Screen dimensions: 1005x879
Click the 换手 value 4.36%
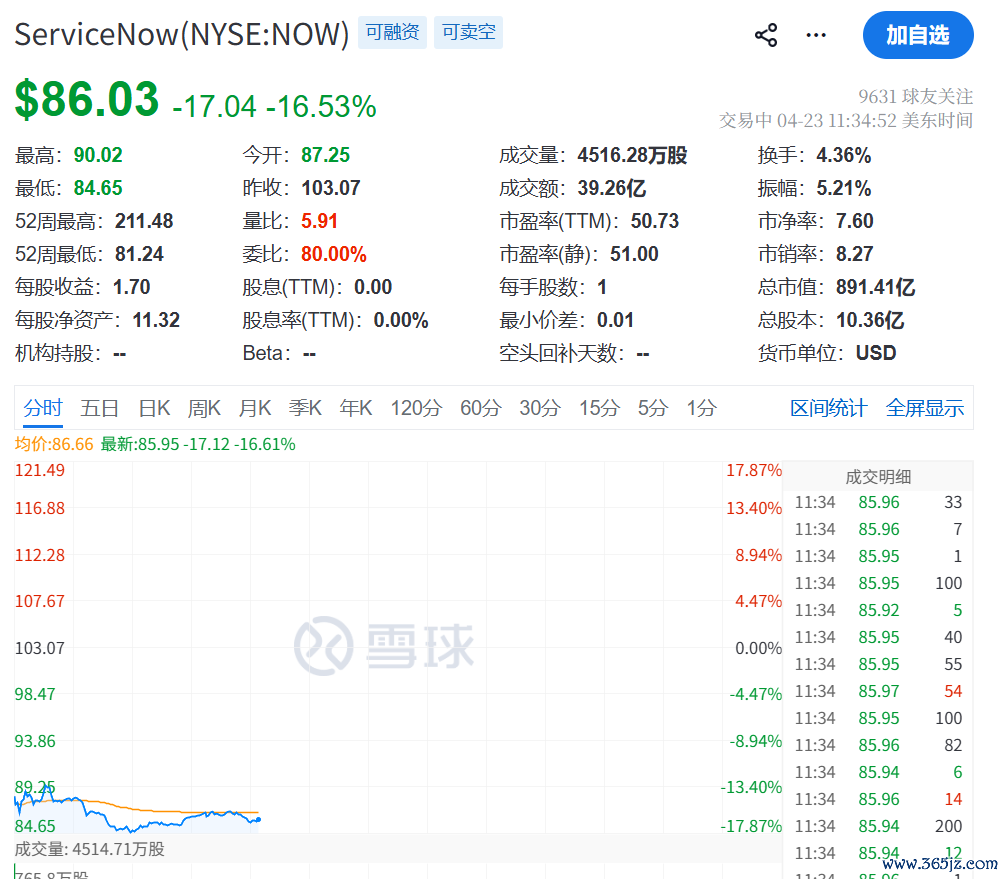coord(843,155)
